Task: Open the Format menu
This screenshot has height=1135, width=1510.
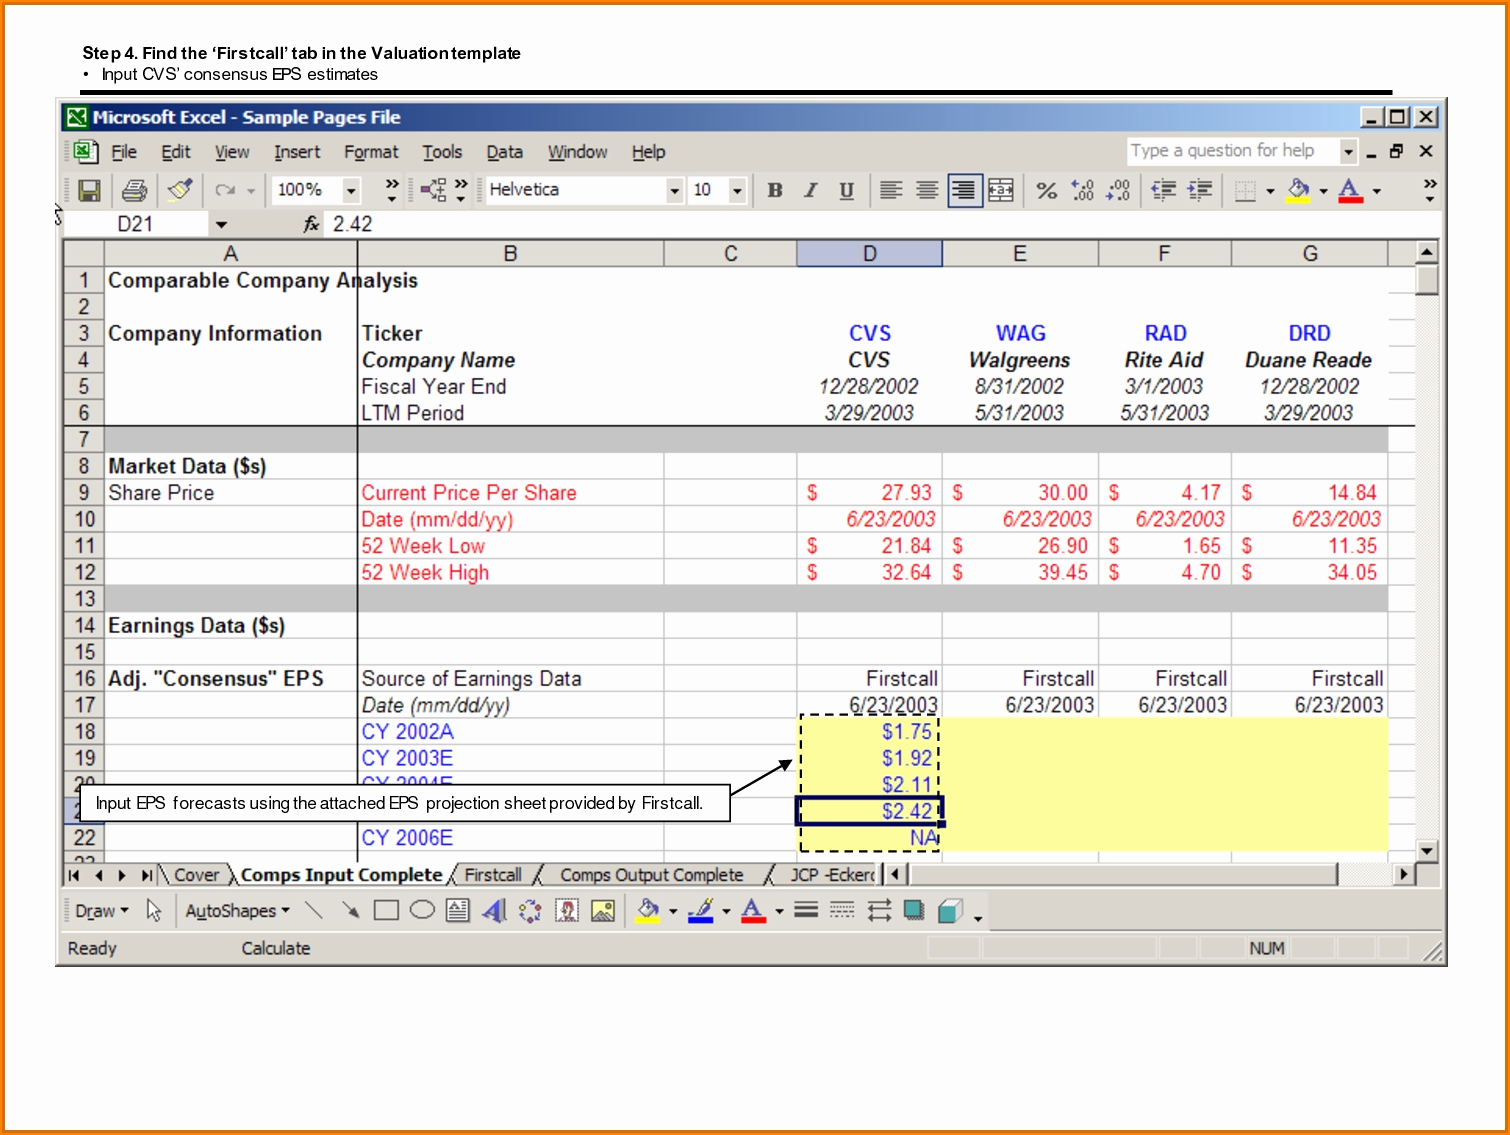Action: coord(371,152)
